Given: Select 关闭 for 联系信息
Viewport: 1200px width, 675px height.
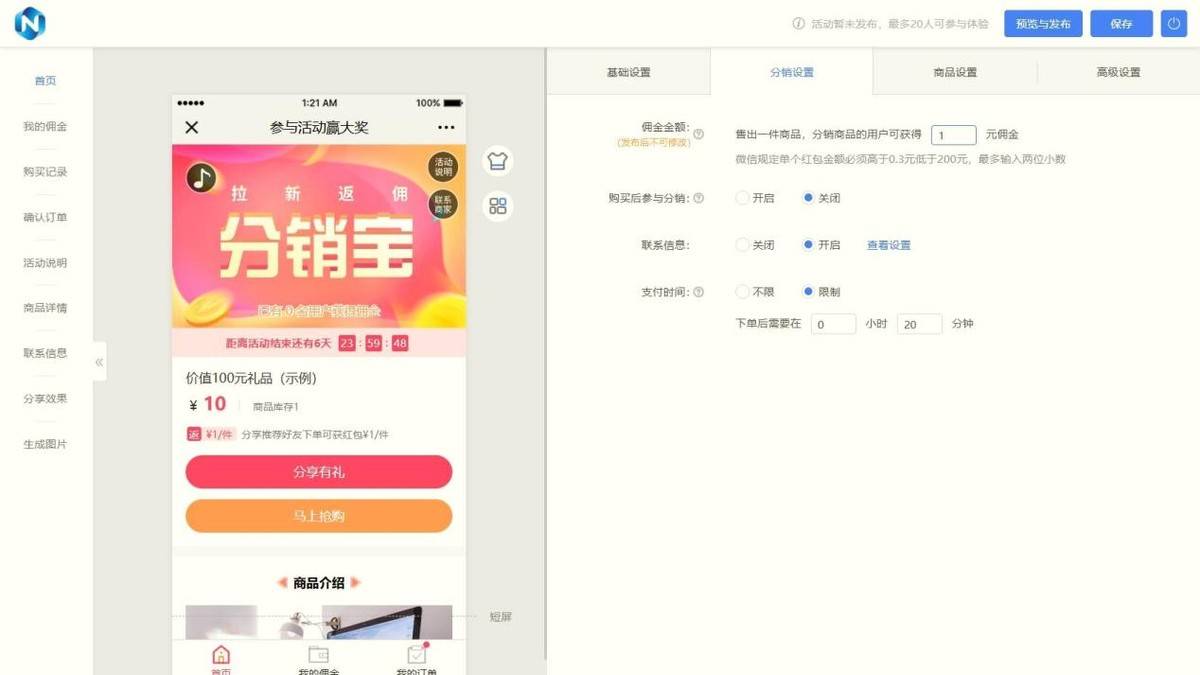Looking at the screenshot, I should 742,245.
